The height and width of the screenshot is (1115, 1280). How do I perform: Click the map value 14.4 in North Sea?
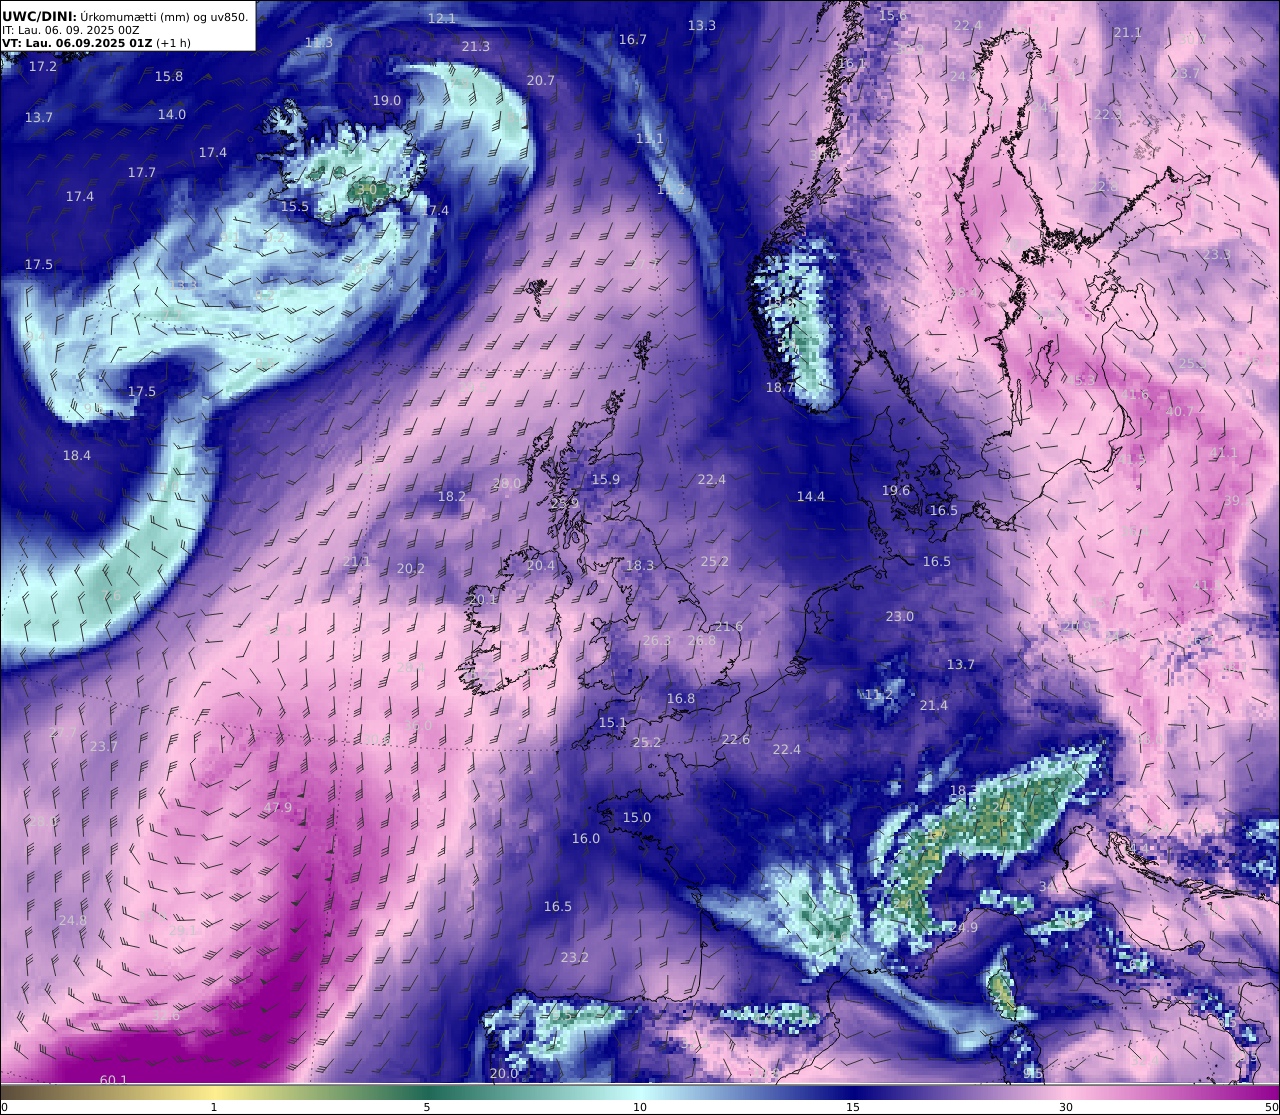pos(811,496)
